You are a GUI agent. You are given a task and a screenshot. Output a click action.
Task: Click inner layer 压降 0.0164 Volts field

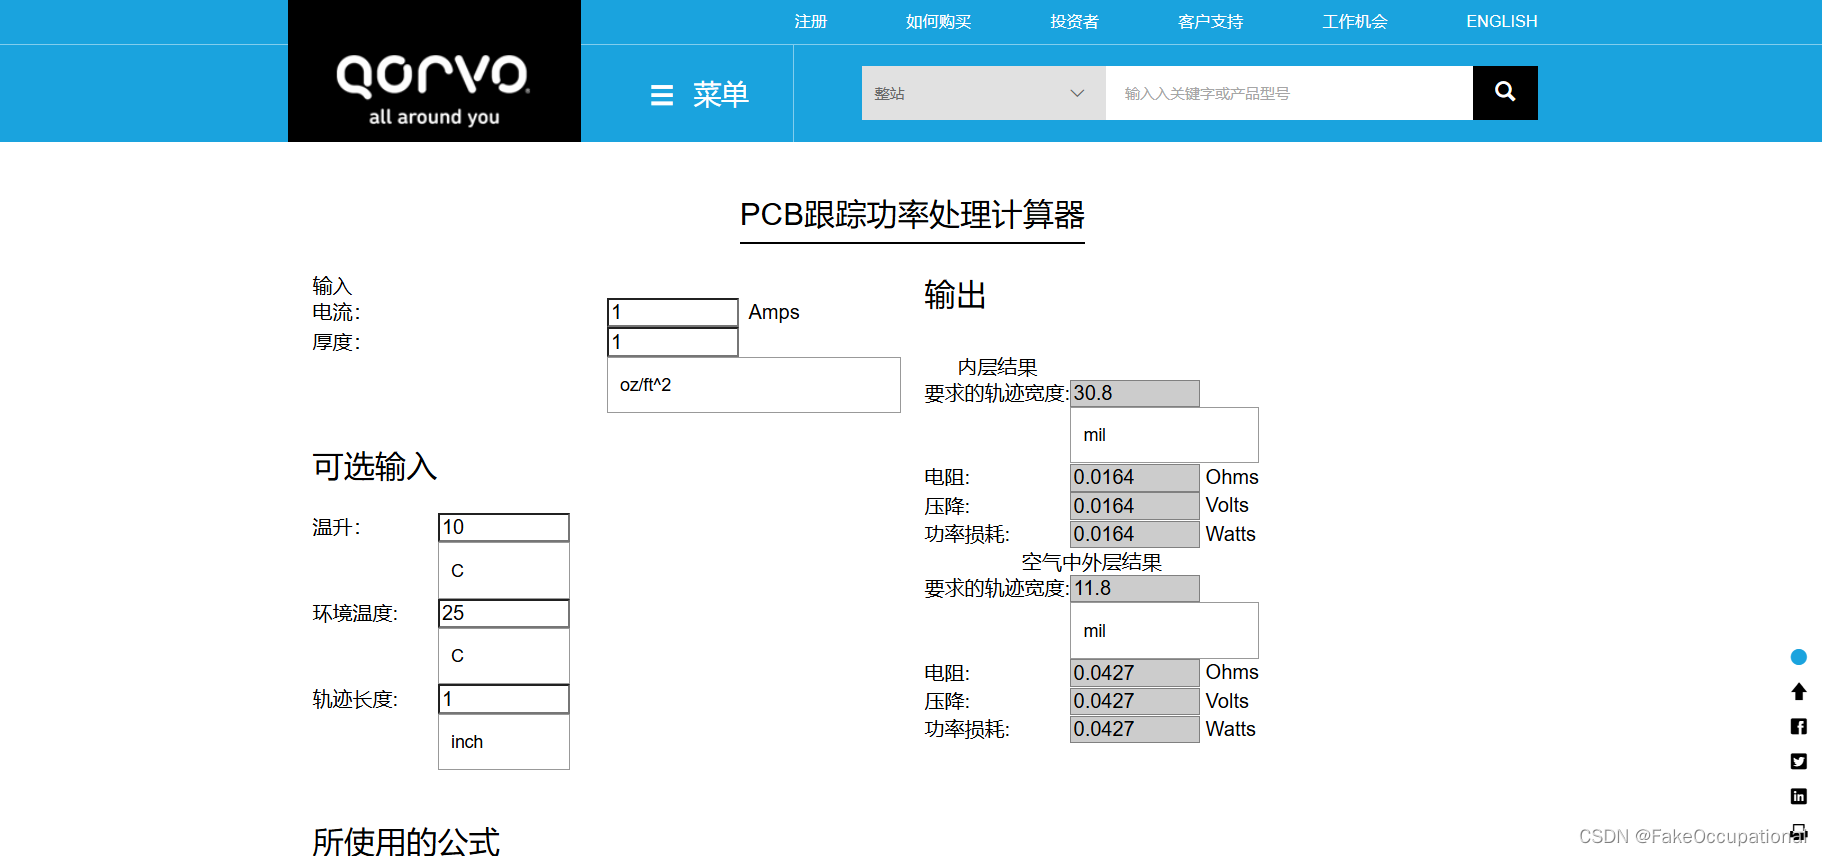[1135, 506]
